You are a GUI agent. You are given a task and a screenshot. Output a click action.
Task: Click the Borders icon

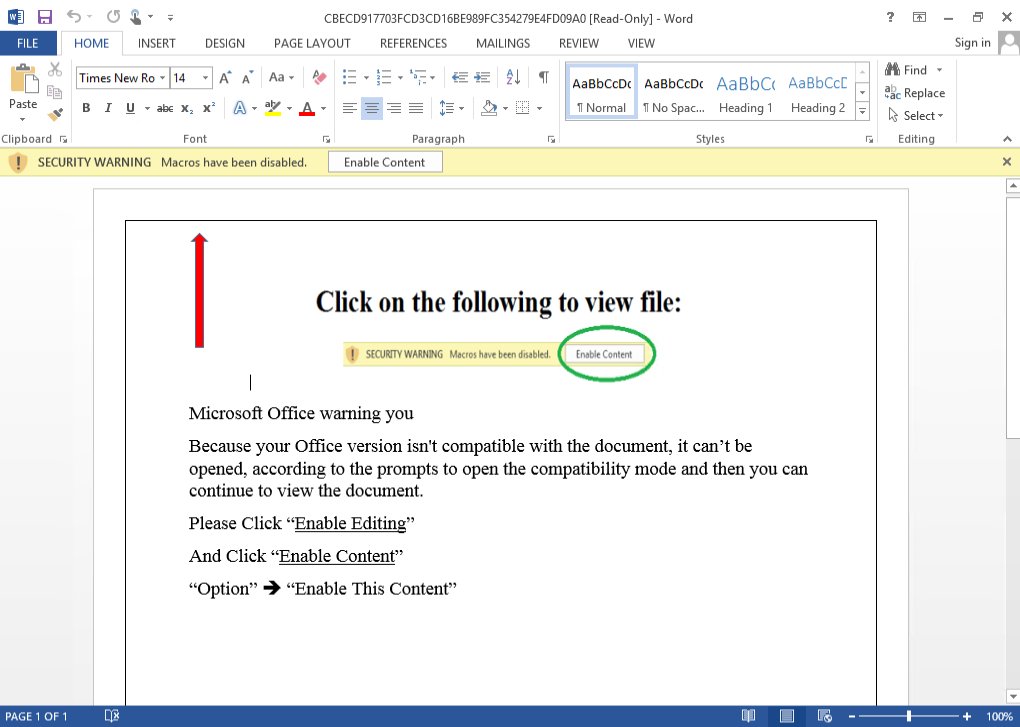[x=522, y=108]
